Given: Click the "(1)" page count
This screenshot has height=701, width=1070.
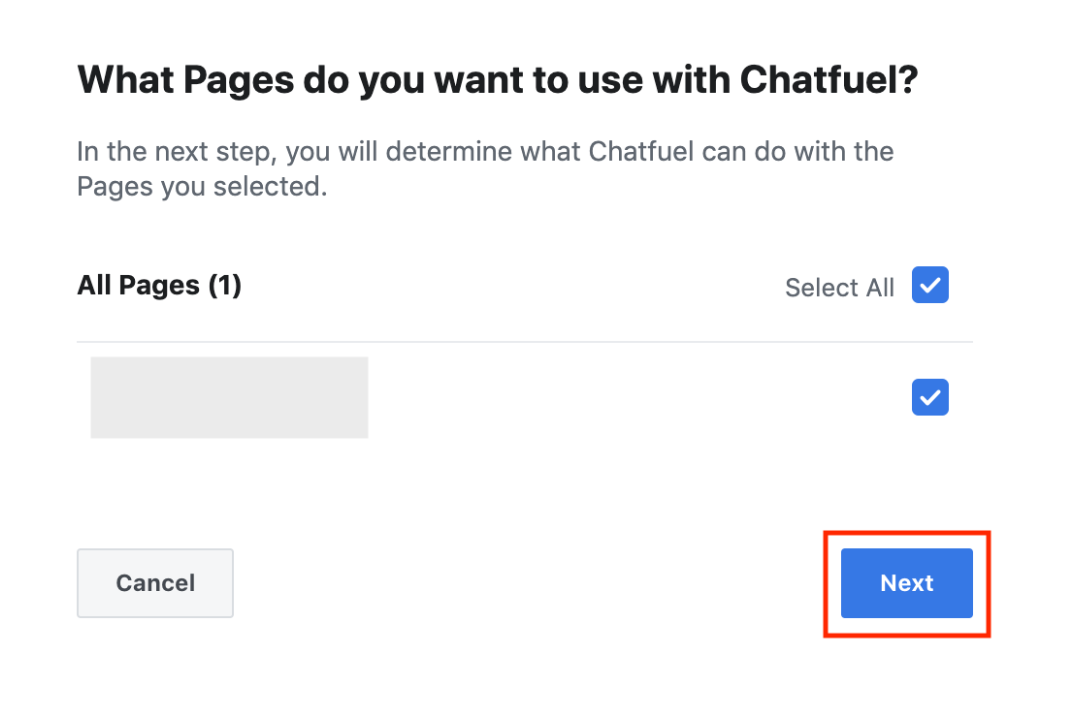Looking at the screenshot, I should tap(225, 285).
